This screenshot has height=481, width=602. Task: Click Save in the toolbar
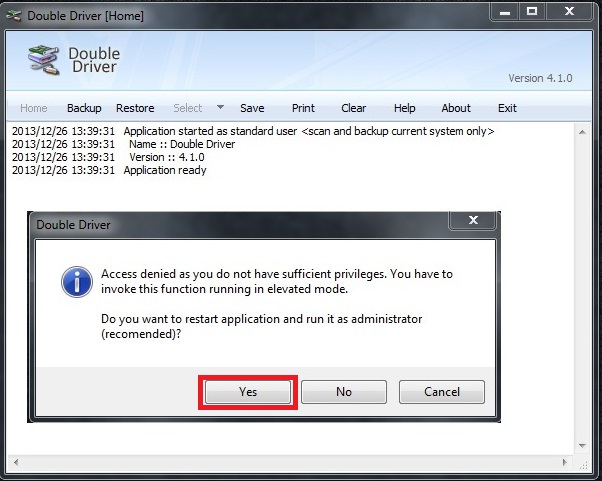pyautogui.click(x=252, y=108)
